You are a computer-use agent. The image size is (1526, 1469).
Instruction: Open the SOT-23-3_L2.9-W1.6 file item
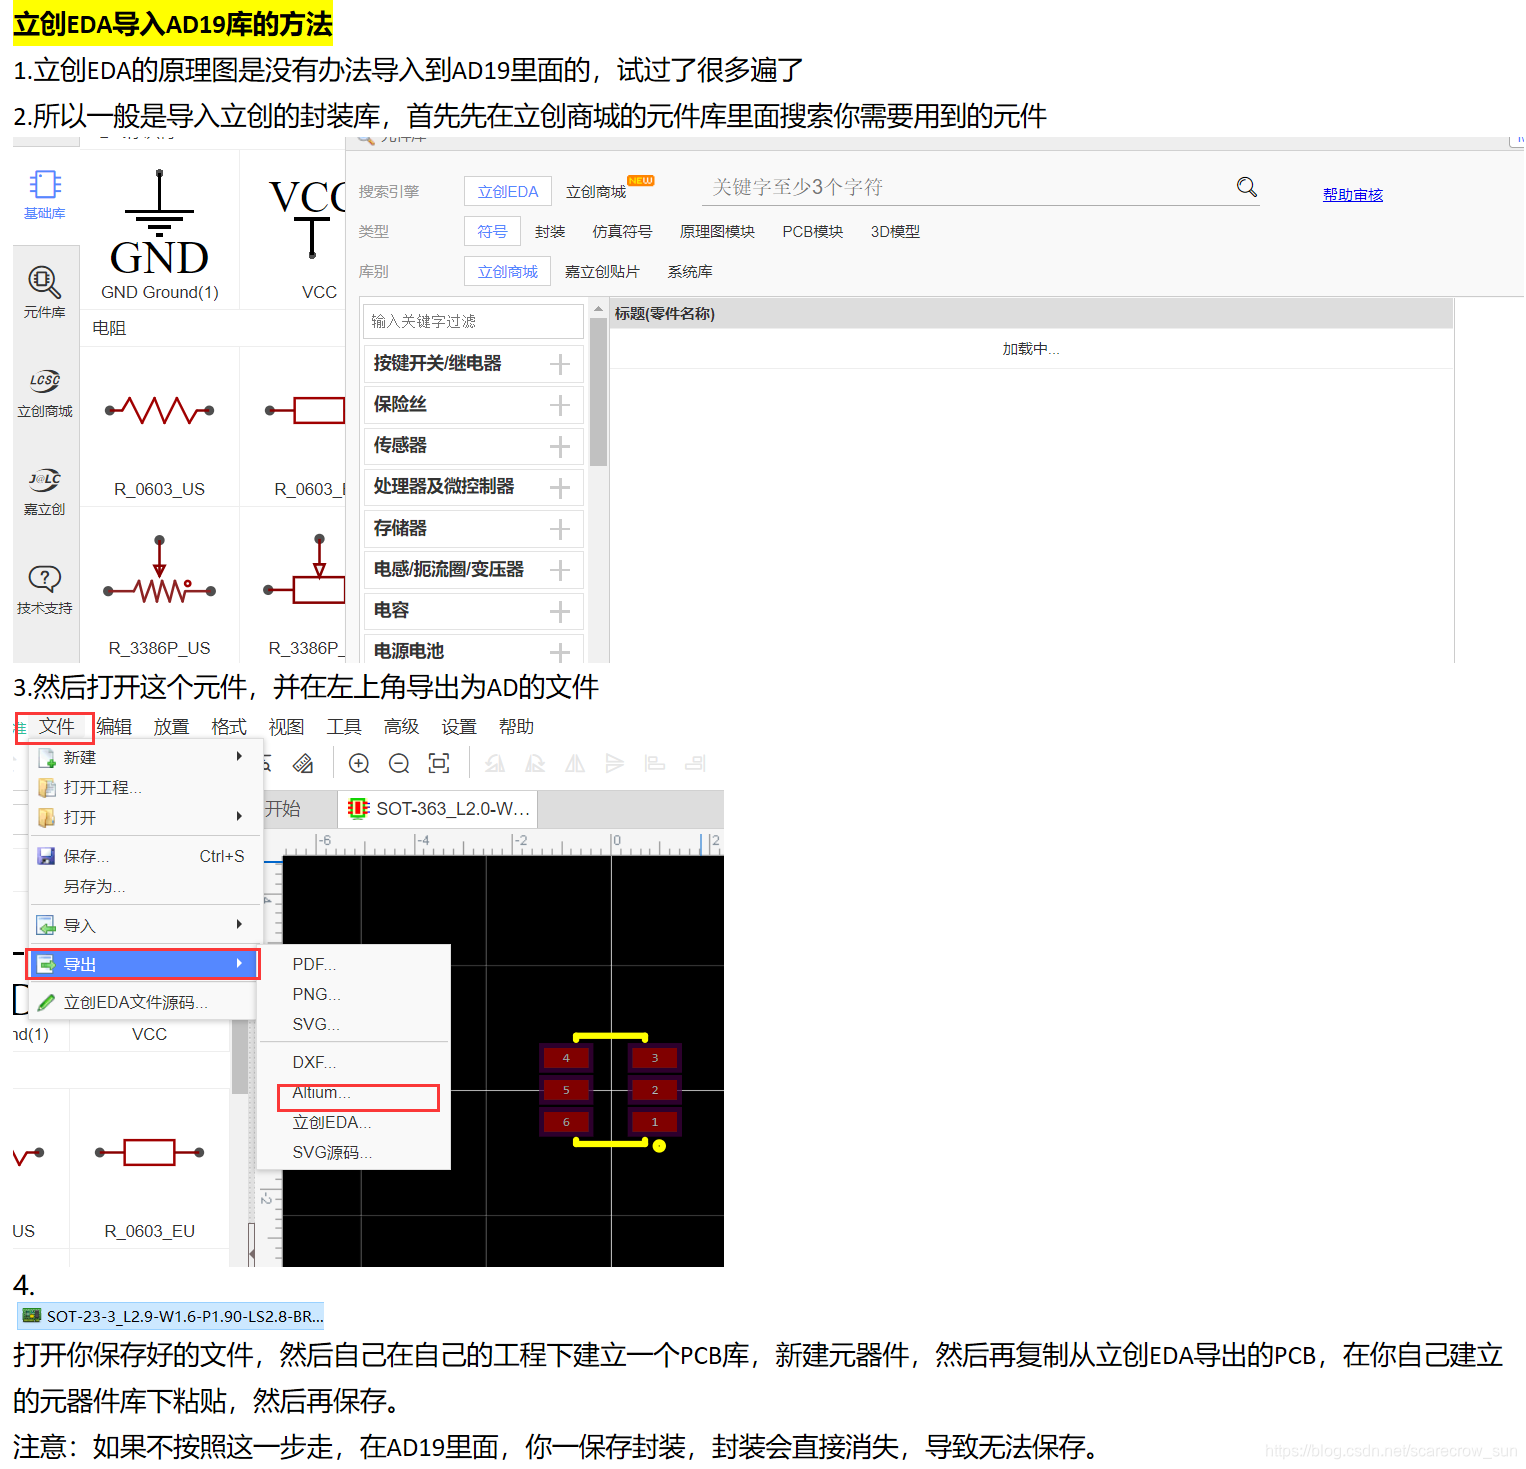tap(171, 1316)
